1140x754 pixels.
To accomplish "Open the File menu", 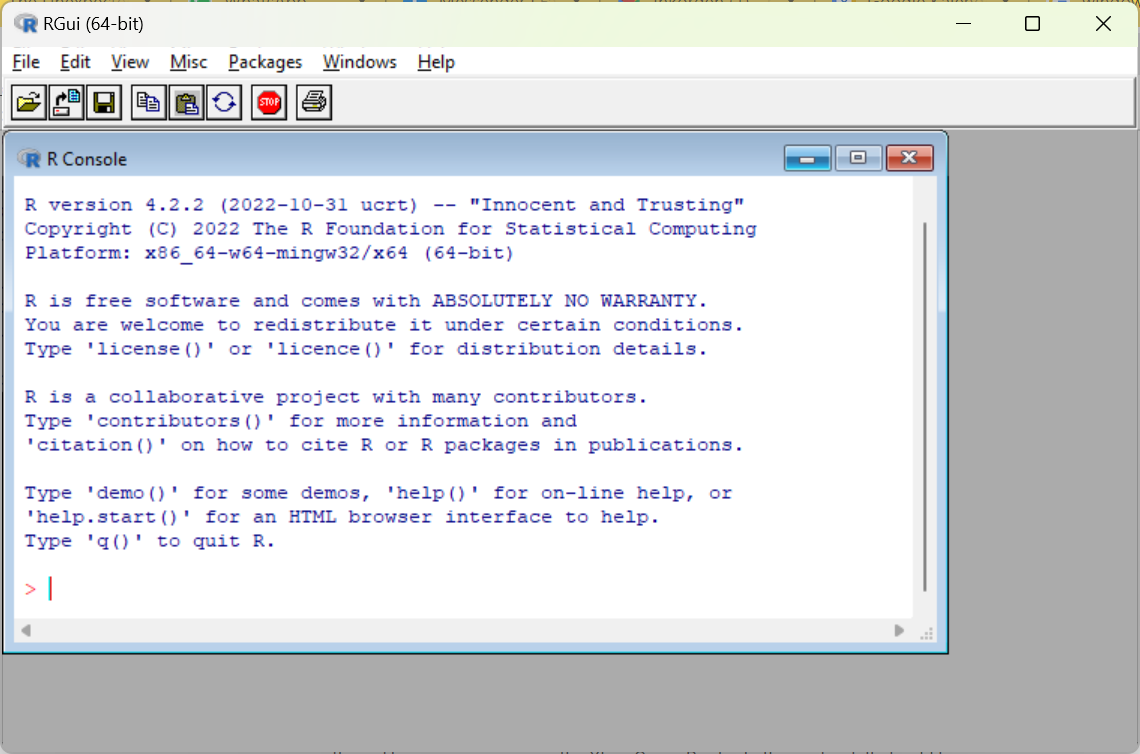I will coord(26,63).
